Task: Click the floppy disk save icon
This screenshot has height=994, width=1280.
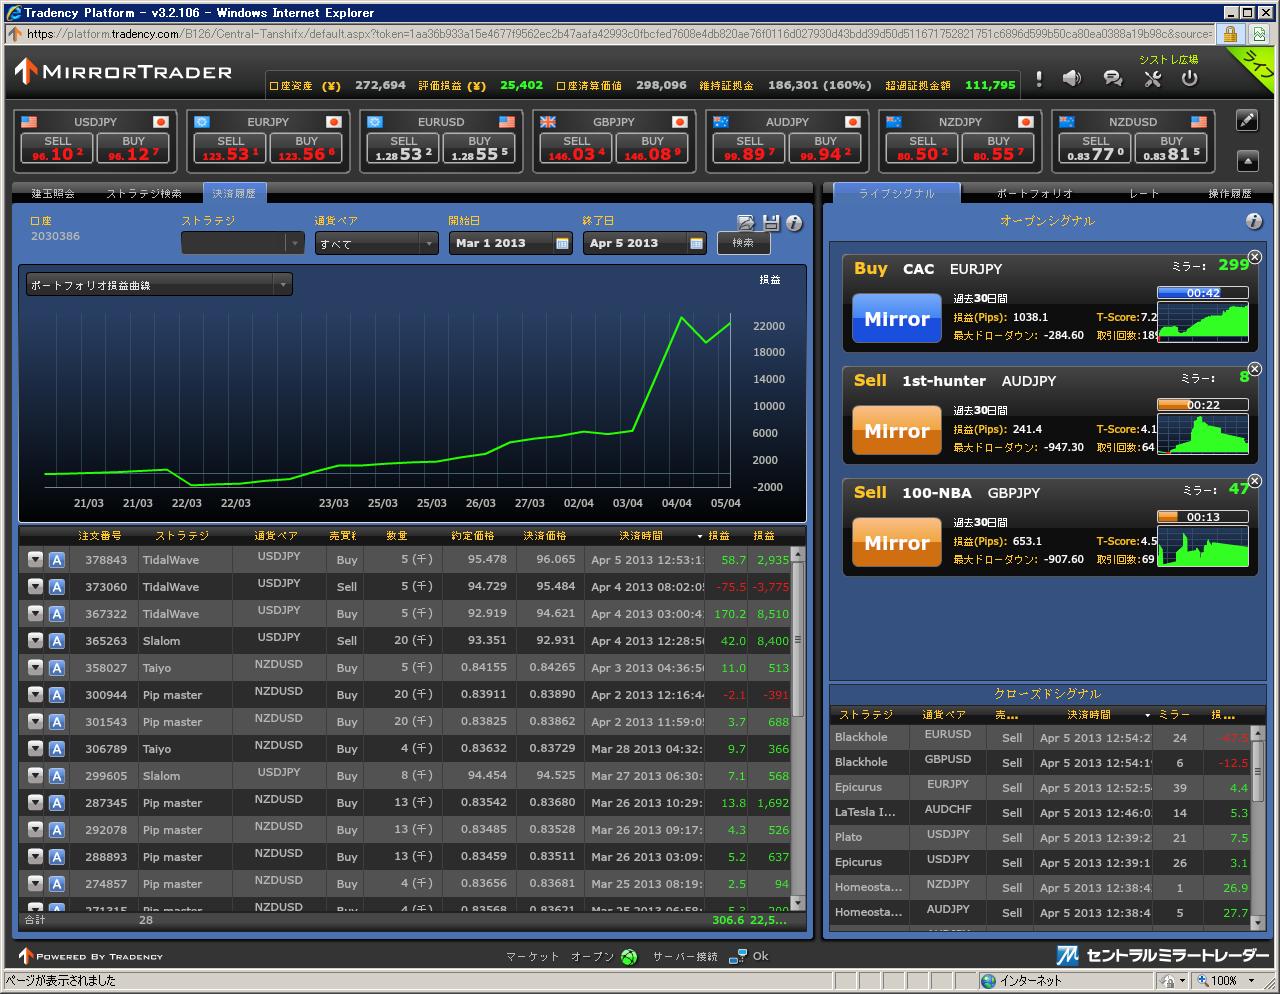Action: pyautogui.click(x=770, y=223)
